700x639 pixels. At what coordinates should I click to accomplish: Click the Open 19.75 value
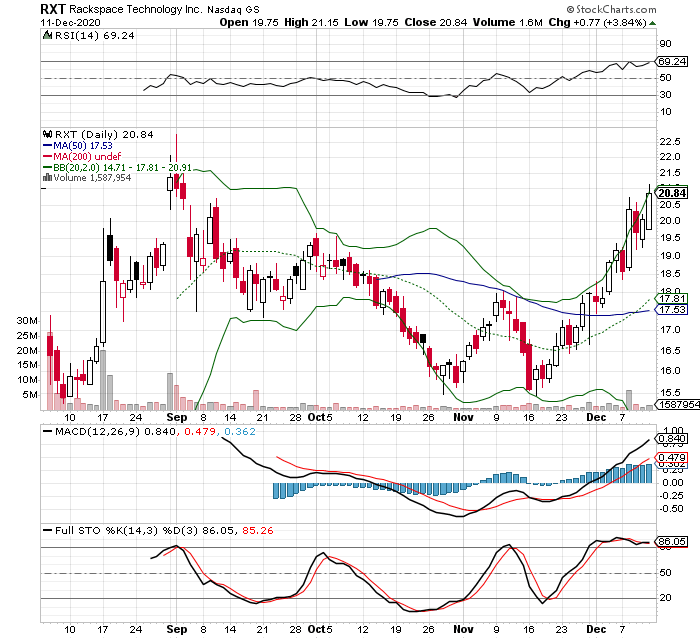pos(249,22)
